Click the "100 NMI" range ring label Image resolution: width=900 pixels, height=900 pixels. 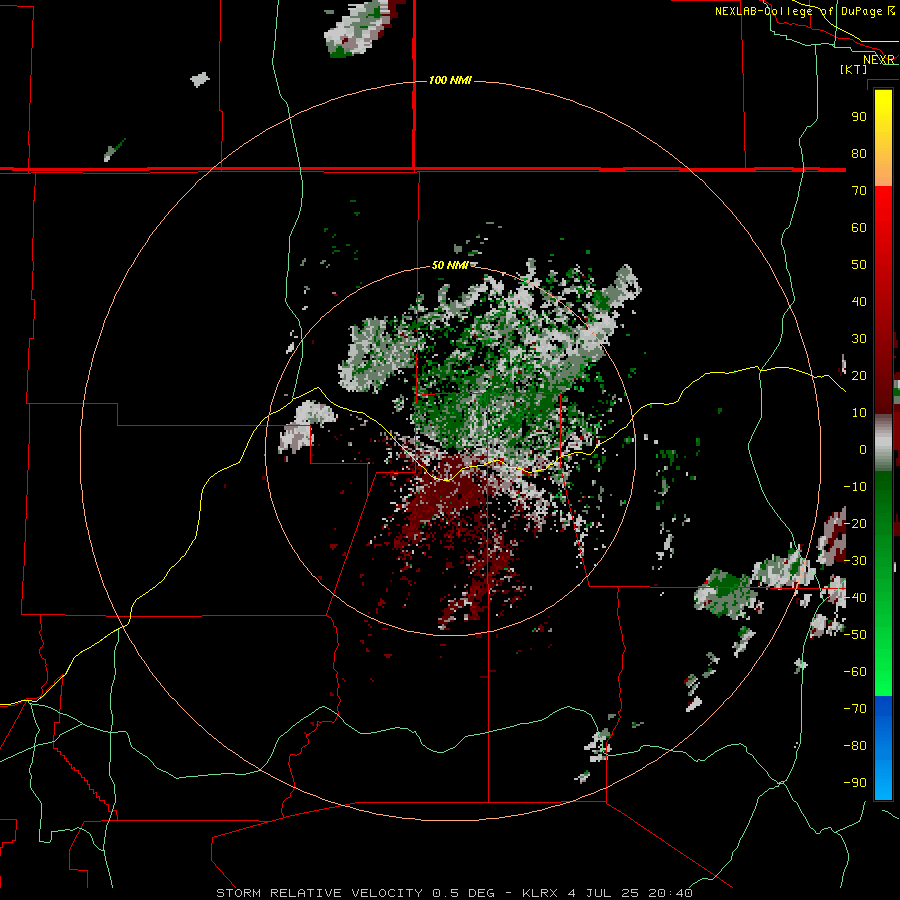(x=450, y=80)
